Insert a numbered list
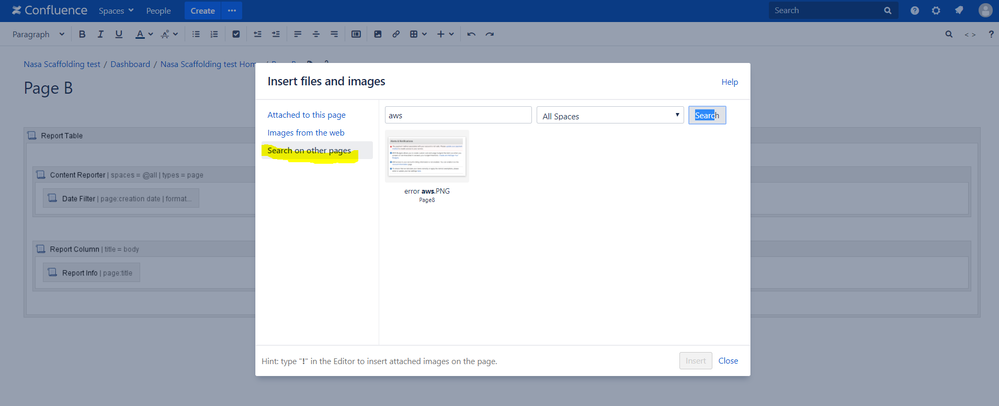 pyautogui.click(x=214, y=34)
